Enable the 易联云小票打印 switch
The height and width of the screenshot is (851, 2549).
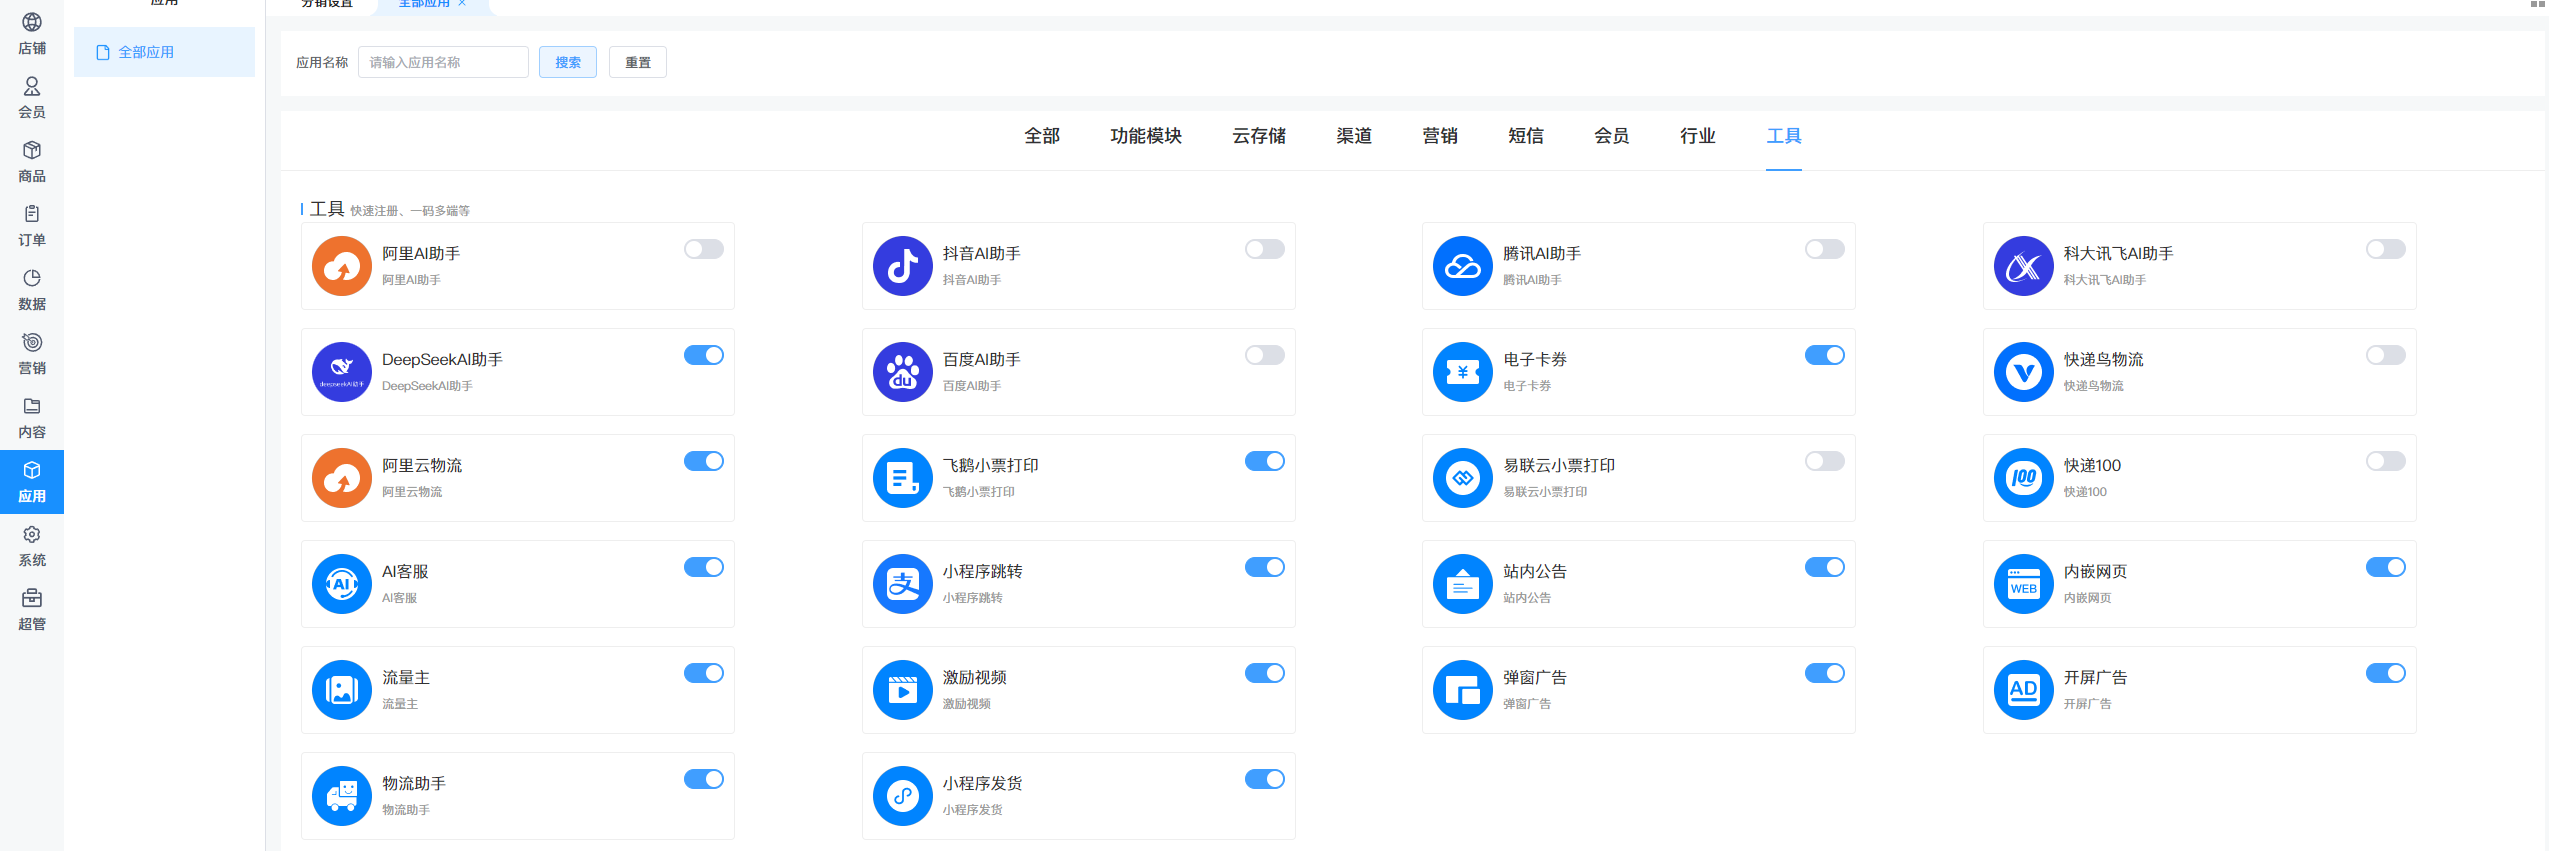click(x=1825, y=461)
